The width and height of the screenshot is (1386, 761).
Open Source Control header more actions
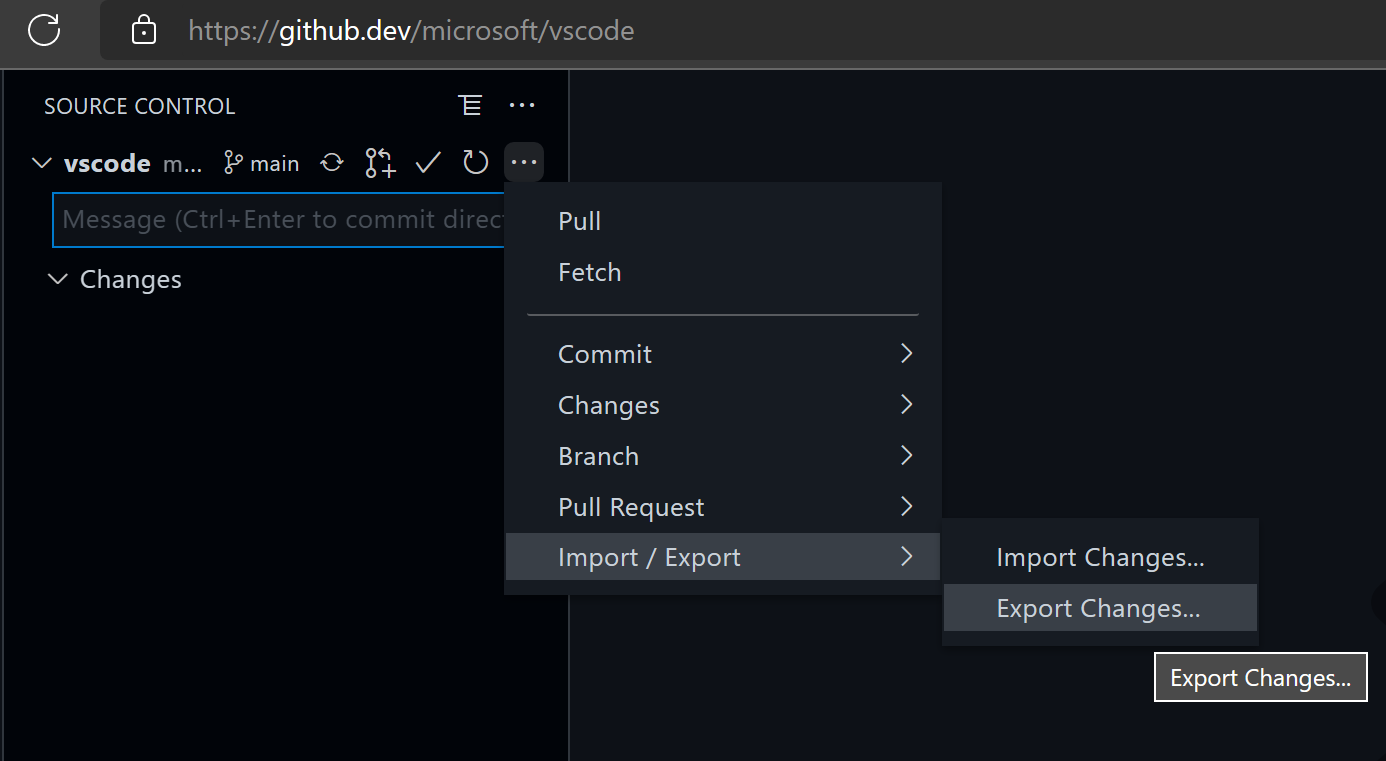coord(522,105)
